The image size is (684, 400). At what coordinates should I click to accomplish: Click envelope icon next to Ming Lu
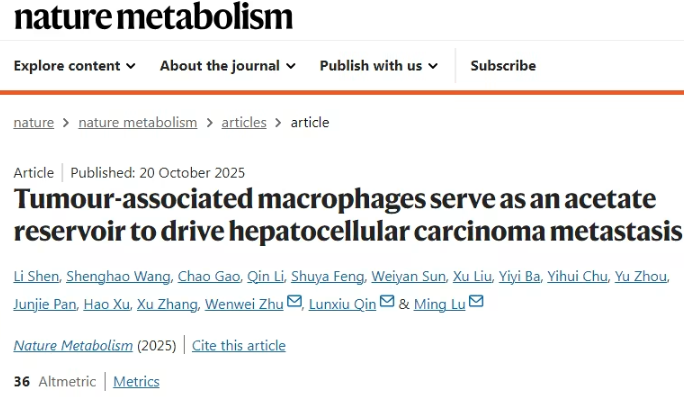point(476,301)
